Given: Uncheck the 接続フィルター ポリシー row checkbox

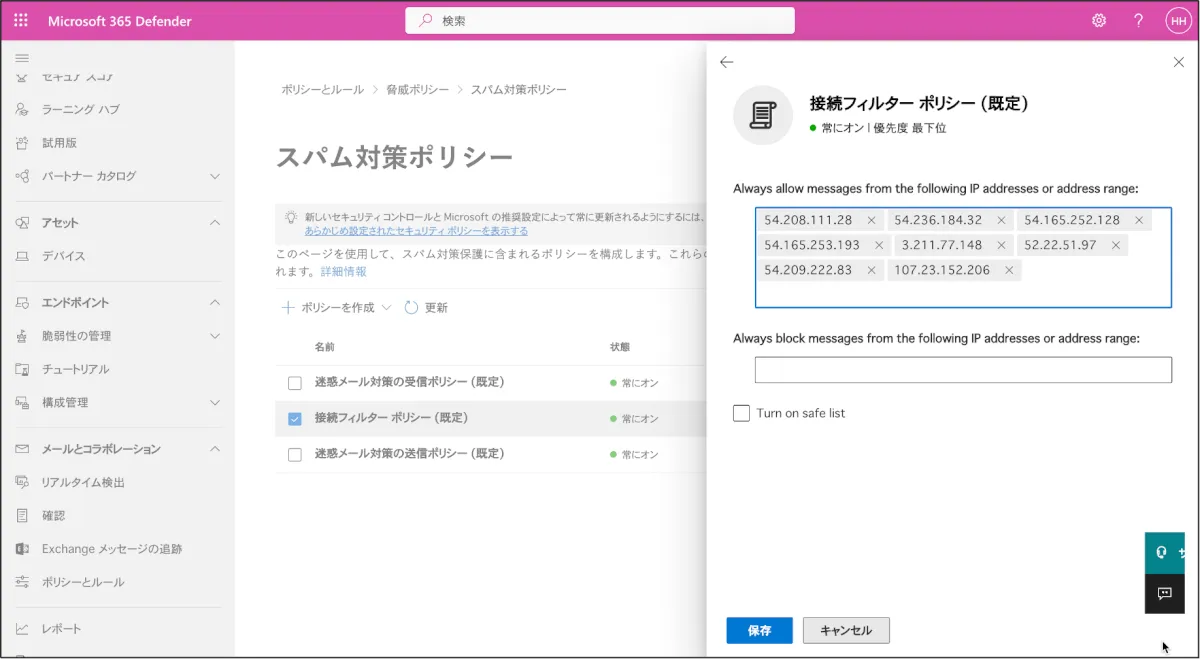Looking at the screenshot, I should tap(294, 418).
